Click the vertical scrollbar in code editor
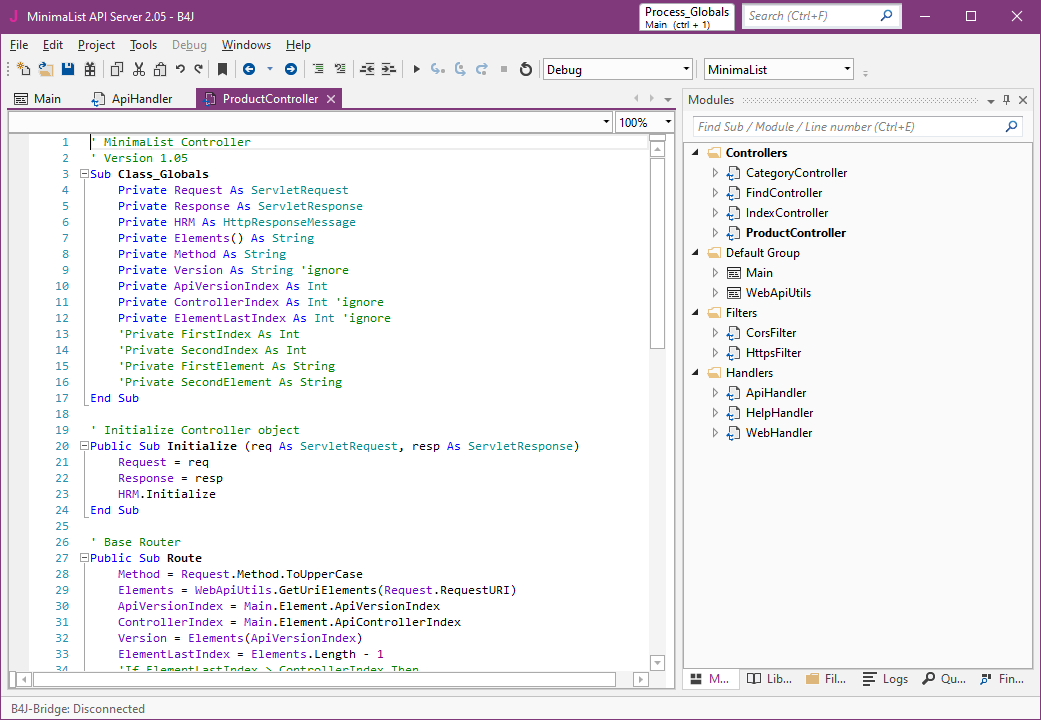Viewport: 1041px width, 720px height. pos(657,250)
